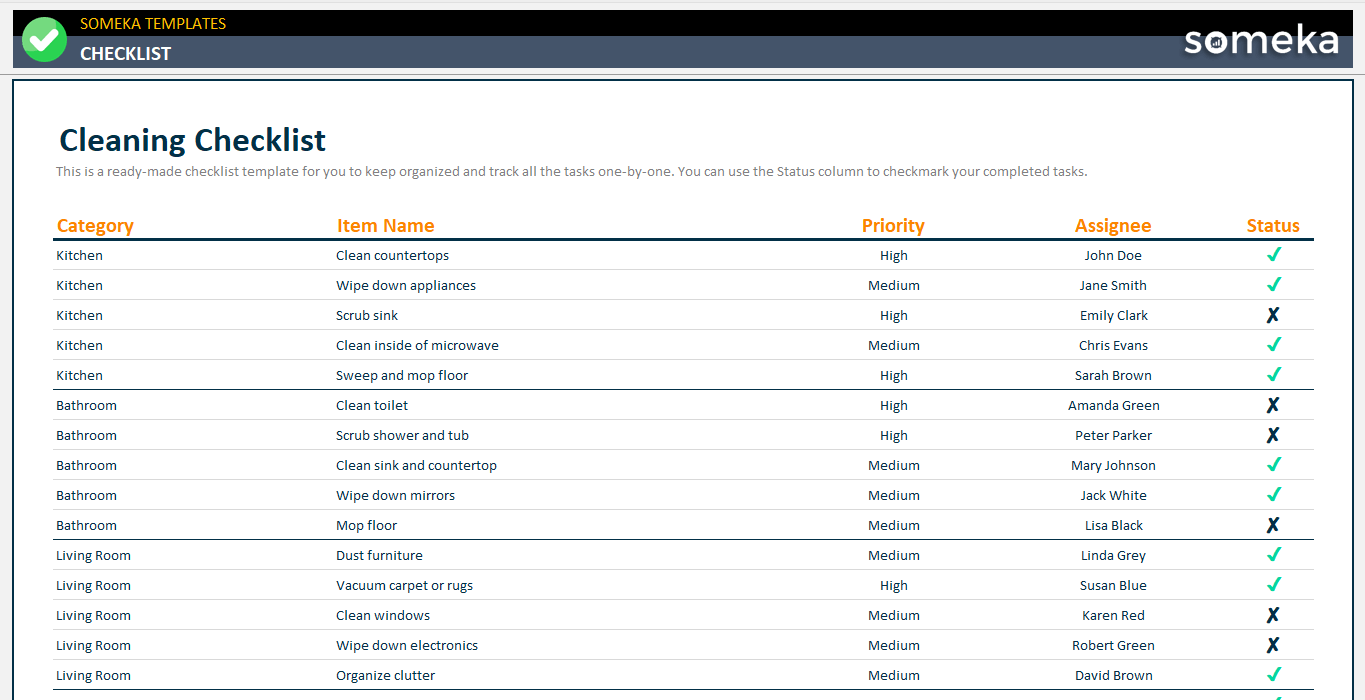Screen dimensions: 1365x700
Task: Click assignee Susan Blue
Action: pos(1113,586)
